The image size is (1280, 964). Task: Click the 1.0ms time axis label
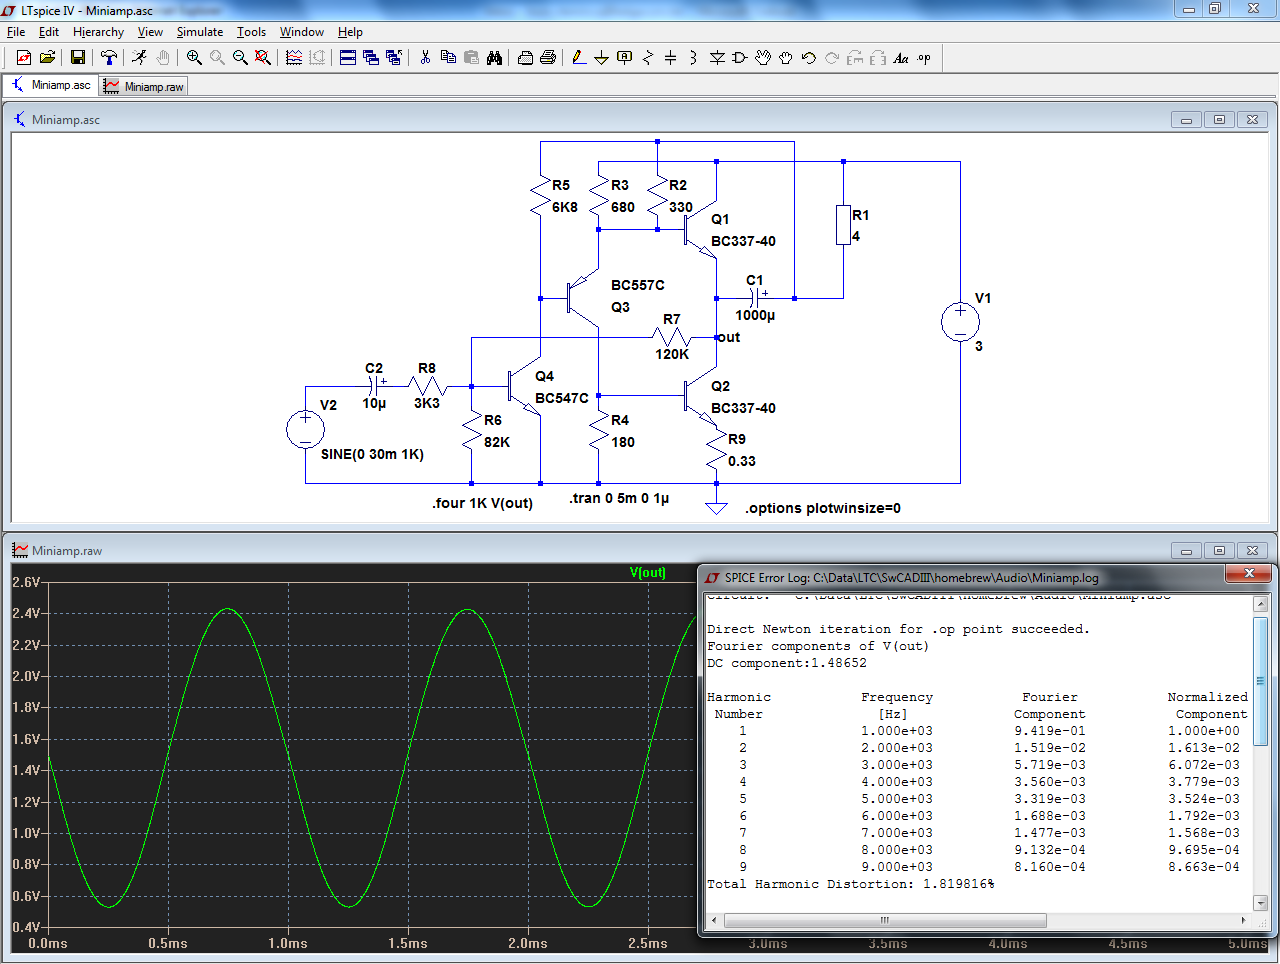pos(288,943)
